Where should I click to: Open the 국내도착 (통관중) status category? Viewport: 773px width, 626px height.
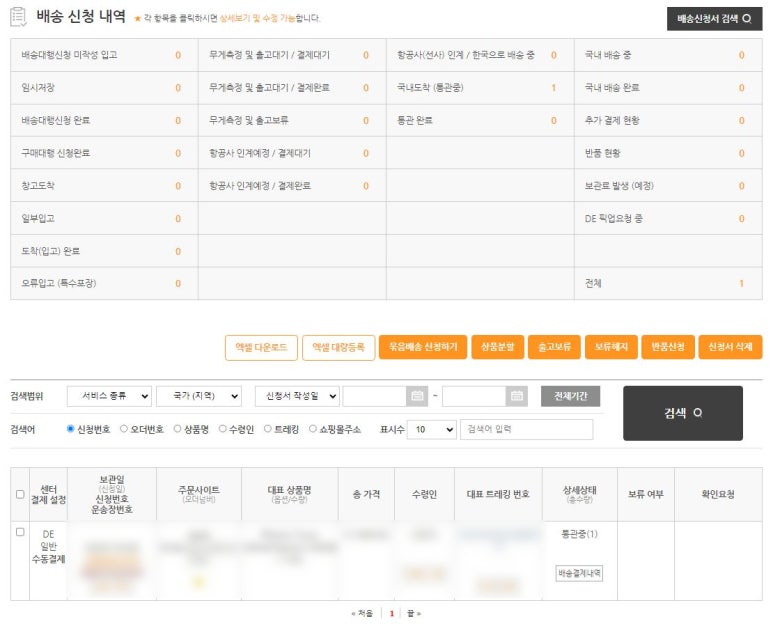point(430,88)
